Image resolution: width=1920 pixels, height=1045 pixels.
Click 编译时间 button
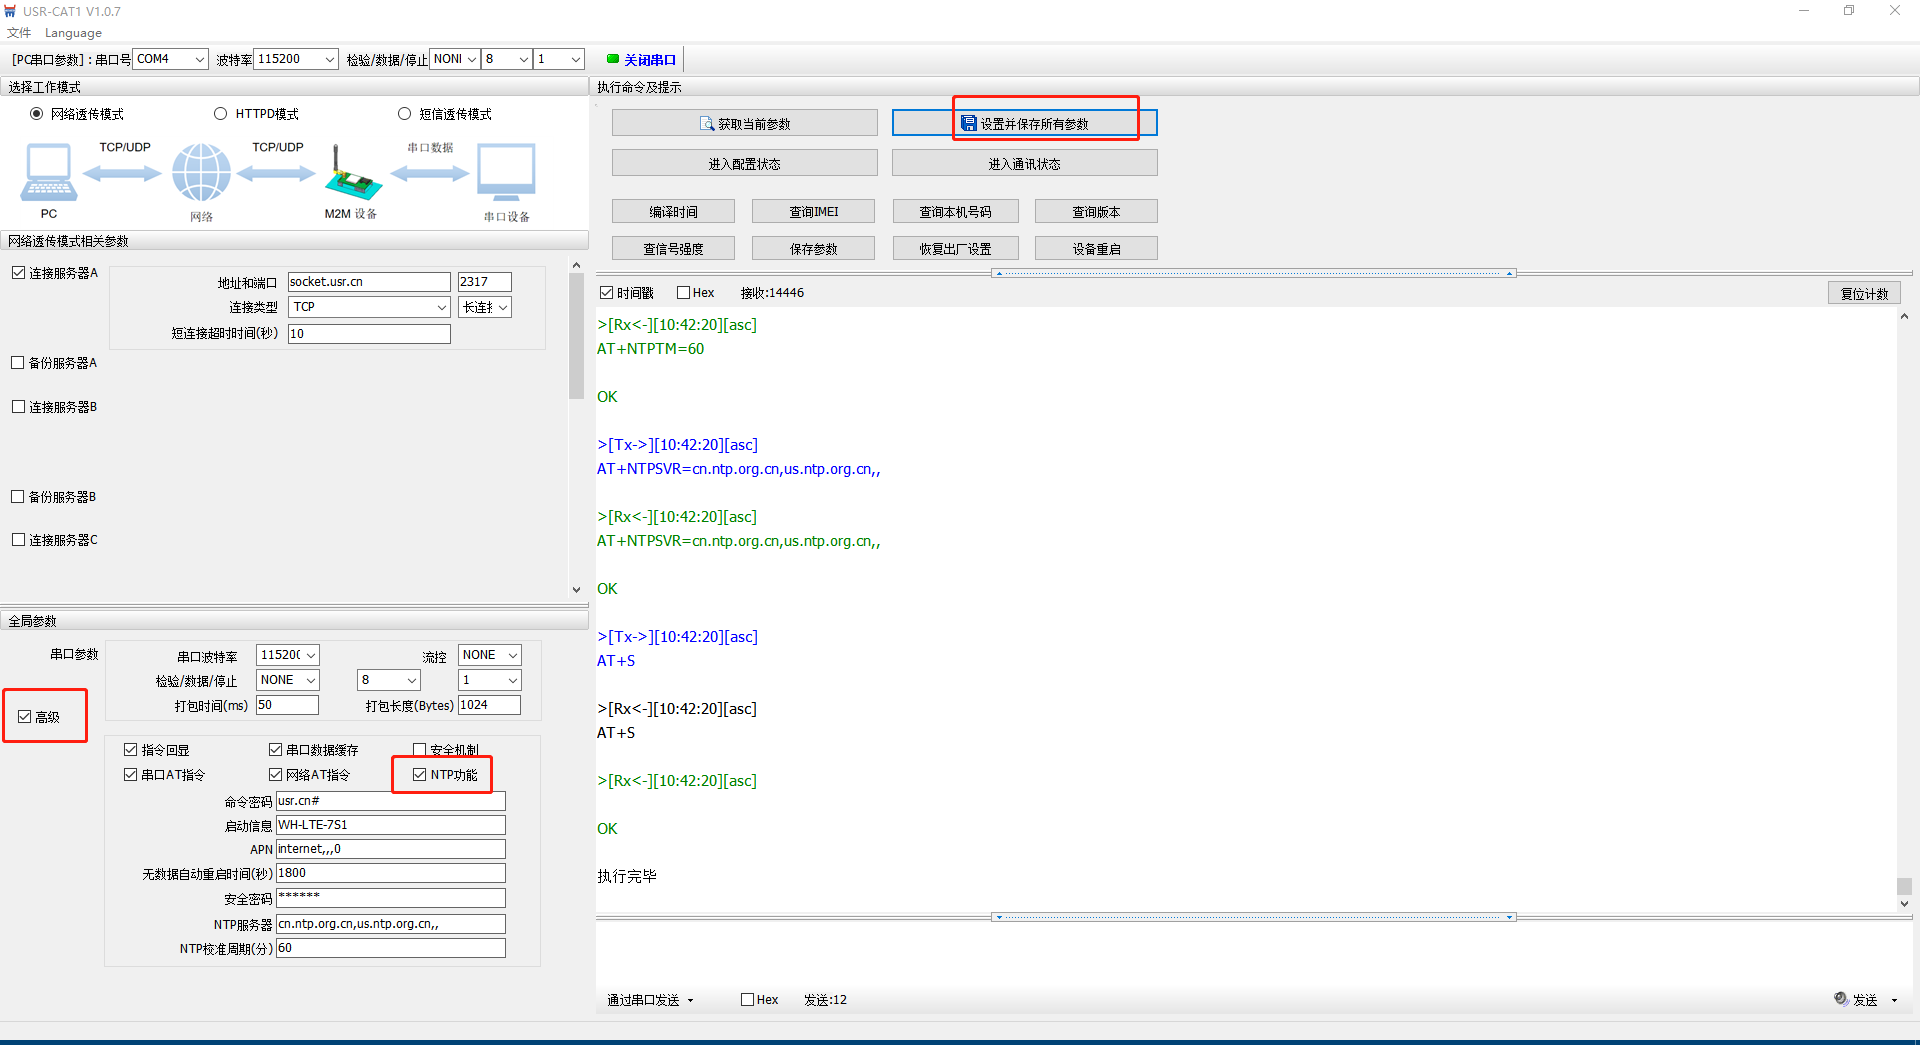673,211
